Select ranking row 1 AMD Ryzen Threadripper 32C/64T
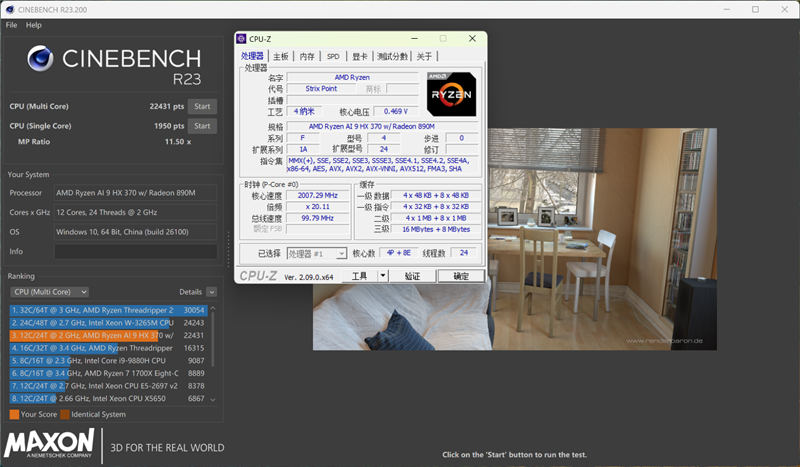This screenshot has width=800, height=467. [x=109, y=310]
